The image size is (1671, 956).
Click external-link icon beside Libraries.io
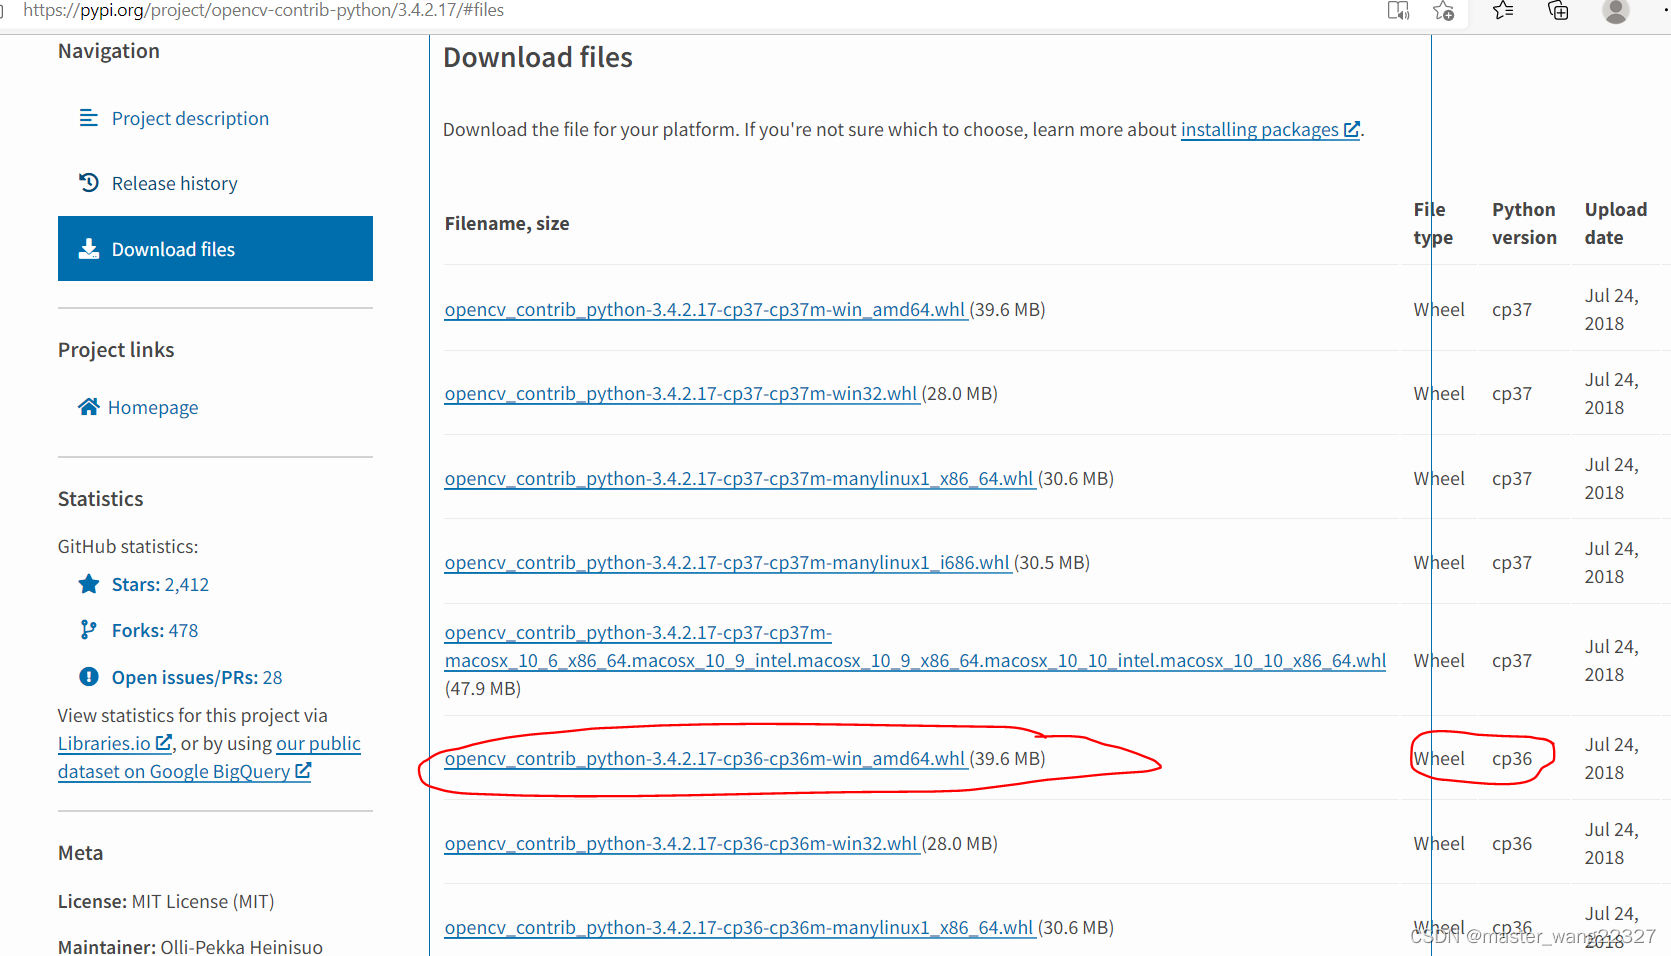tap(164, 743)
